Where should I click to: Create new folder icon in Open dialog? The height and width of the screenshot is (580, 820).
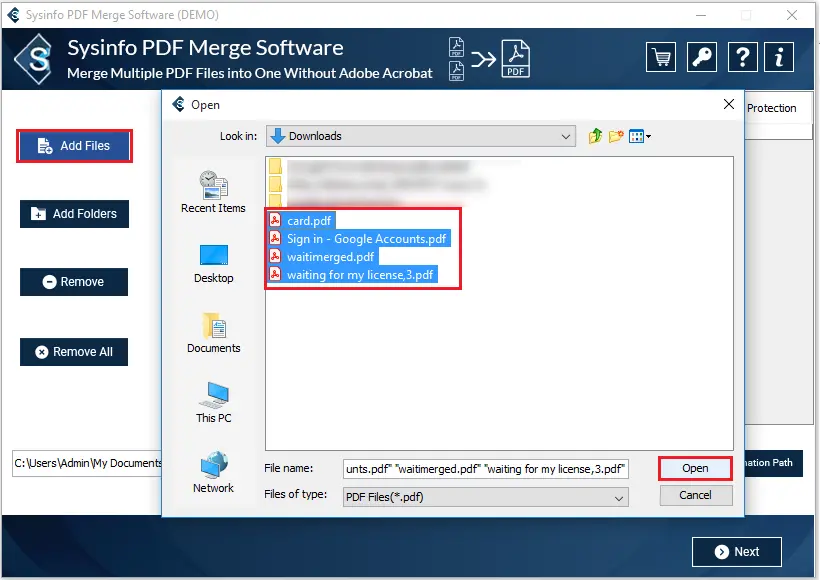616,137
